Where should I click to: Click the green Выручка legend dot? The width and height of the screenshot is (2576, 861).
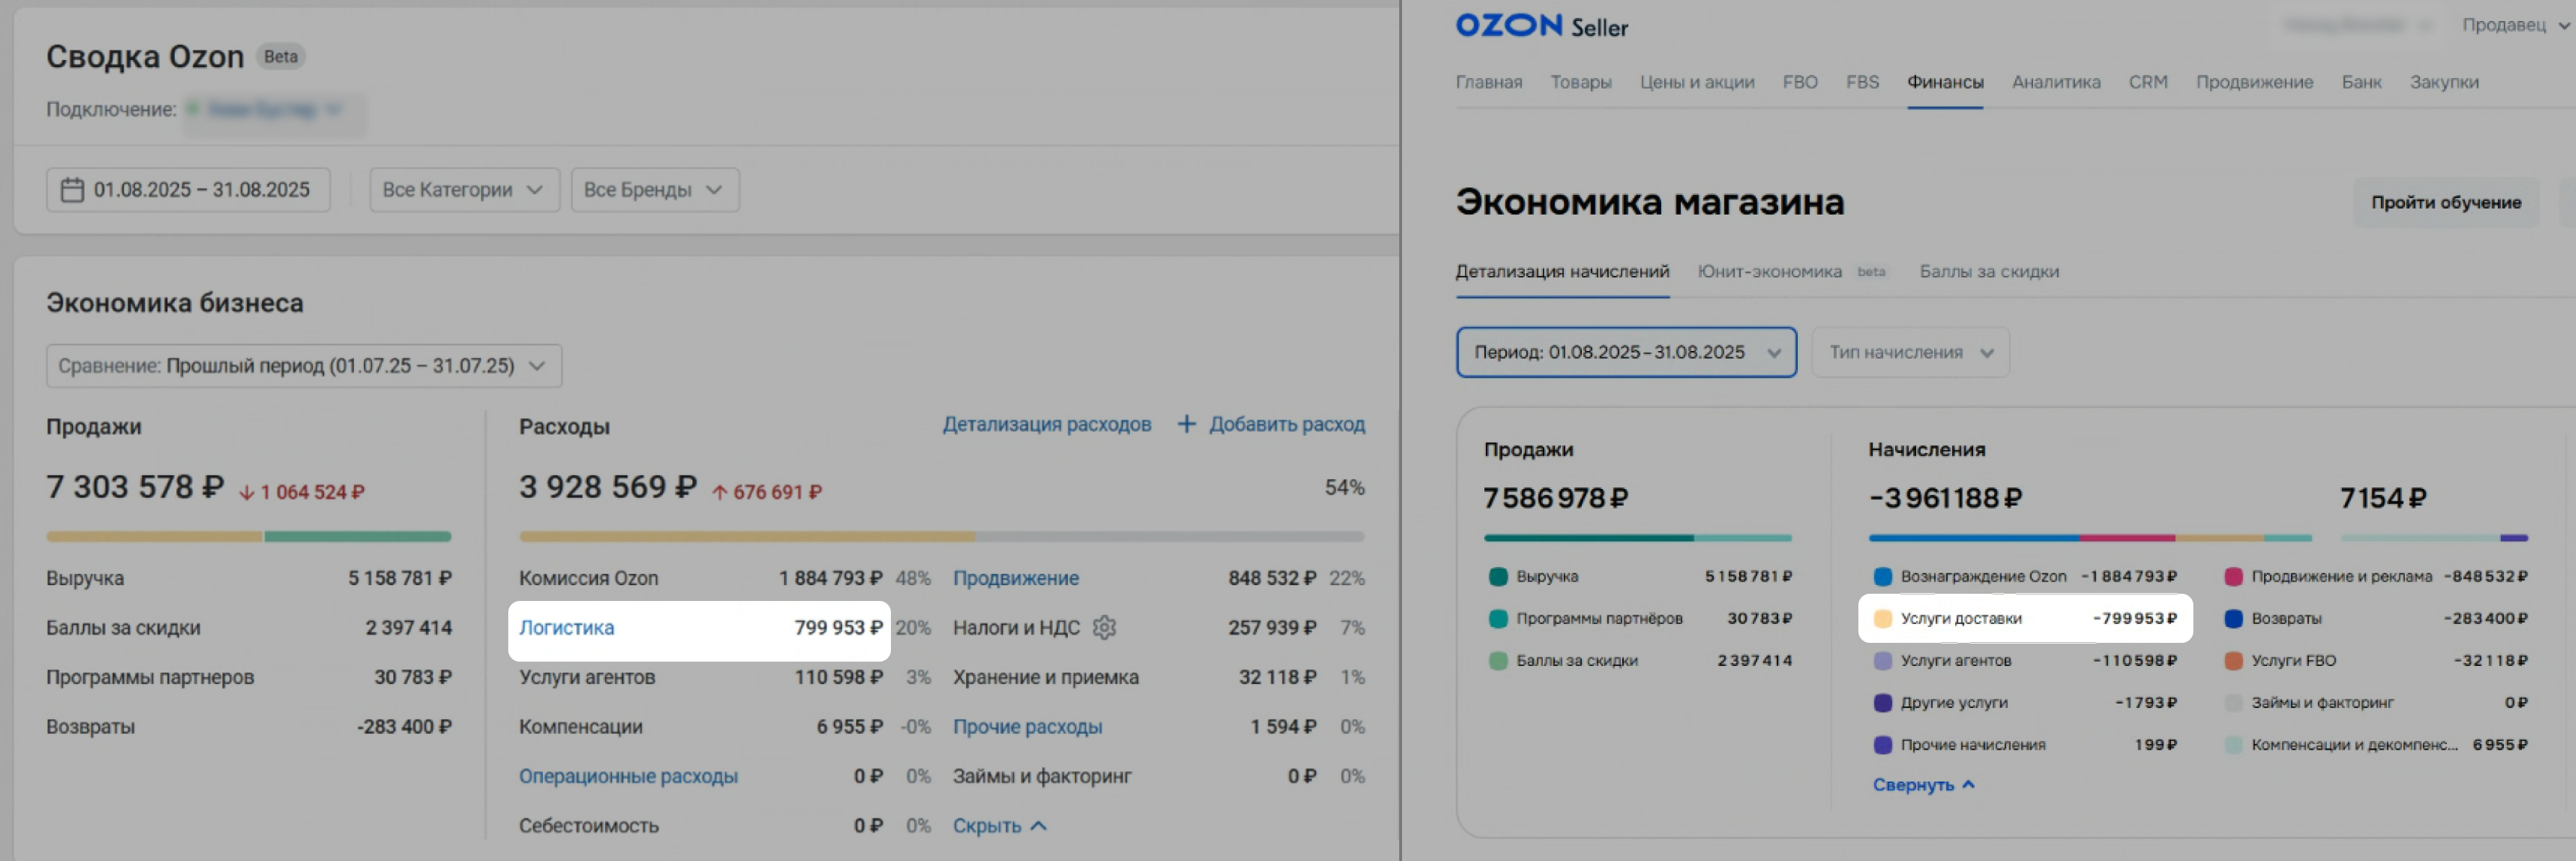(1498, 577)
